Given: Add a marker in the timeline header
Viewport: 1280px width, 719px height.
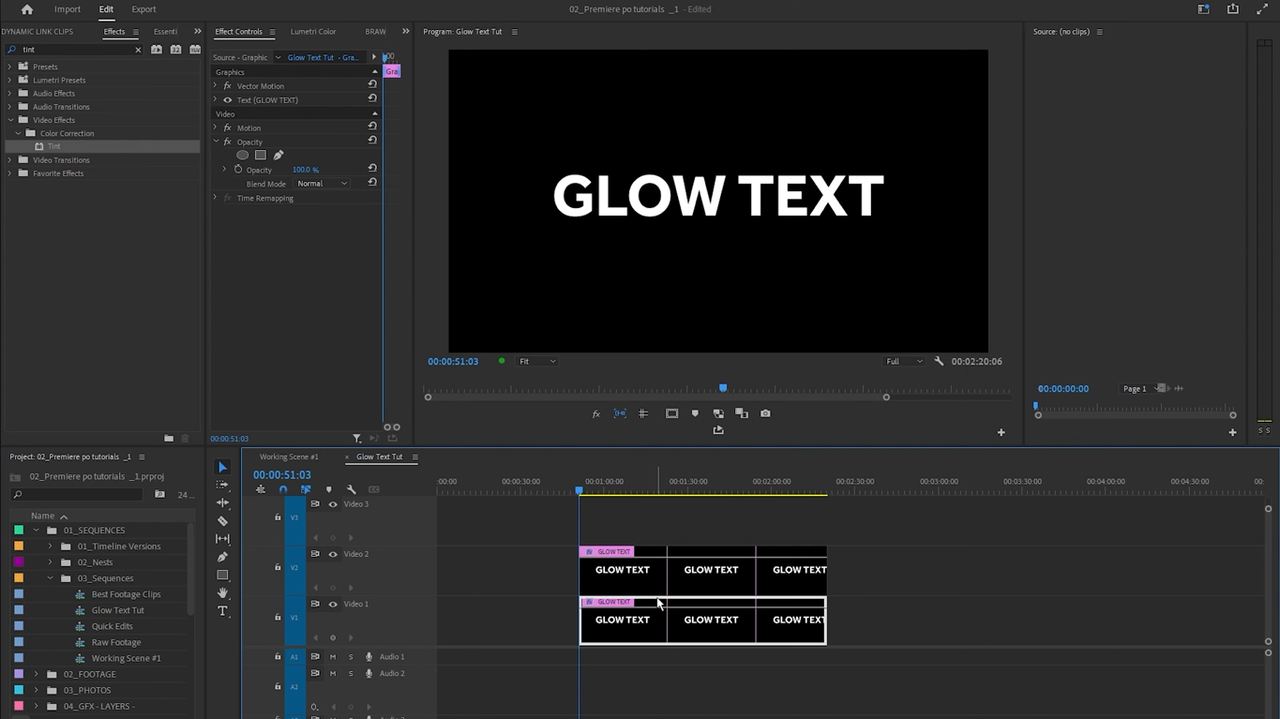Looking at the screenshot, I should pos(329,489).
